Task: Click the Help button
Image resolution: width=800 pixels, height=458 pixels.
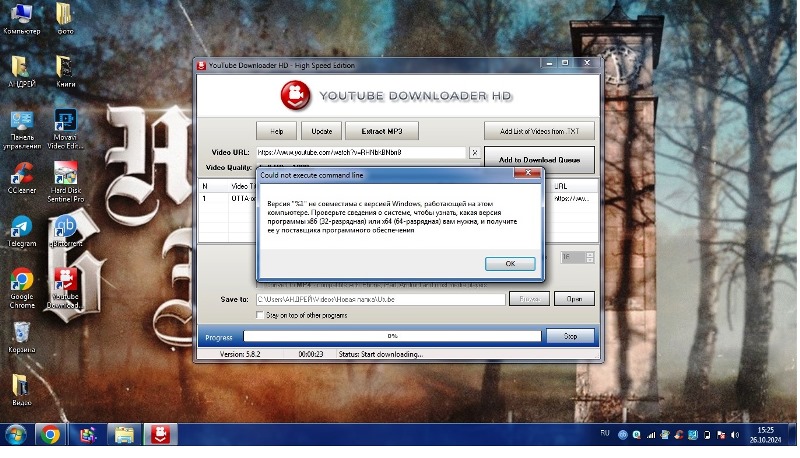Action: [x=276, y=131]
